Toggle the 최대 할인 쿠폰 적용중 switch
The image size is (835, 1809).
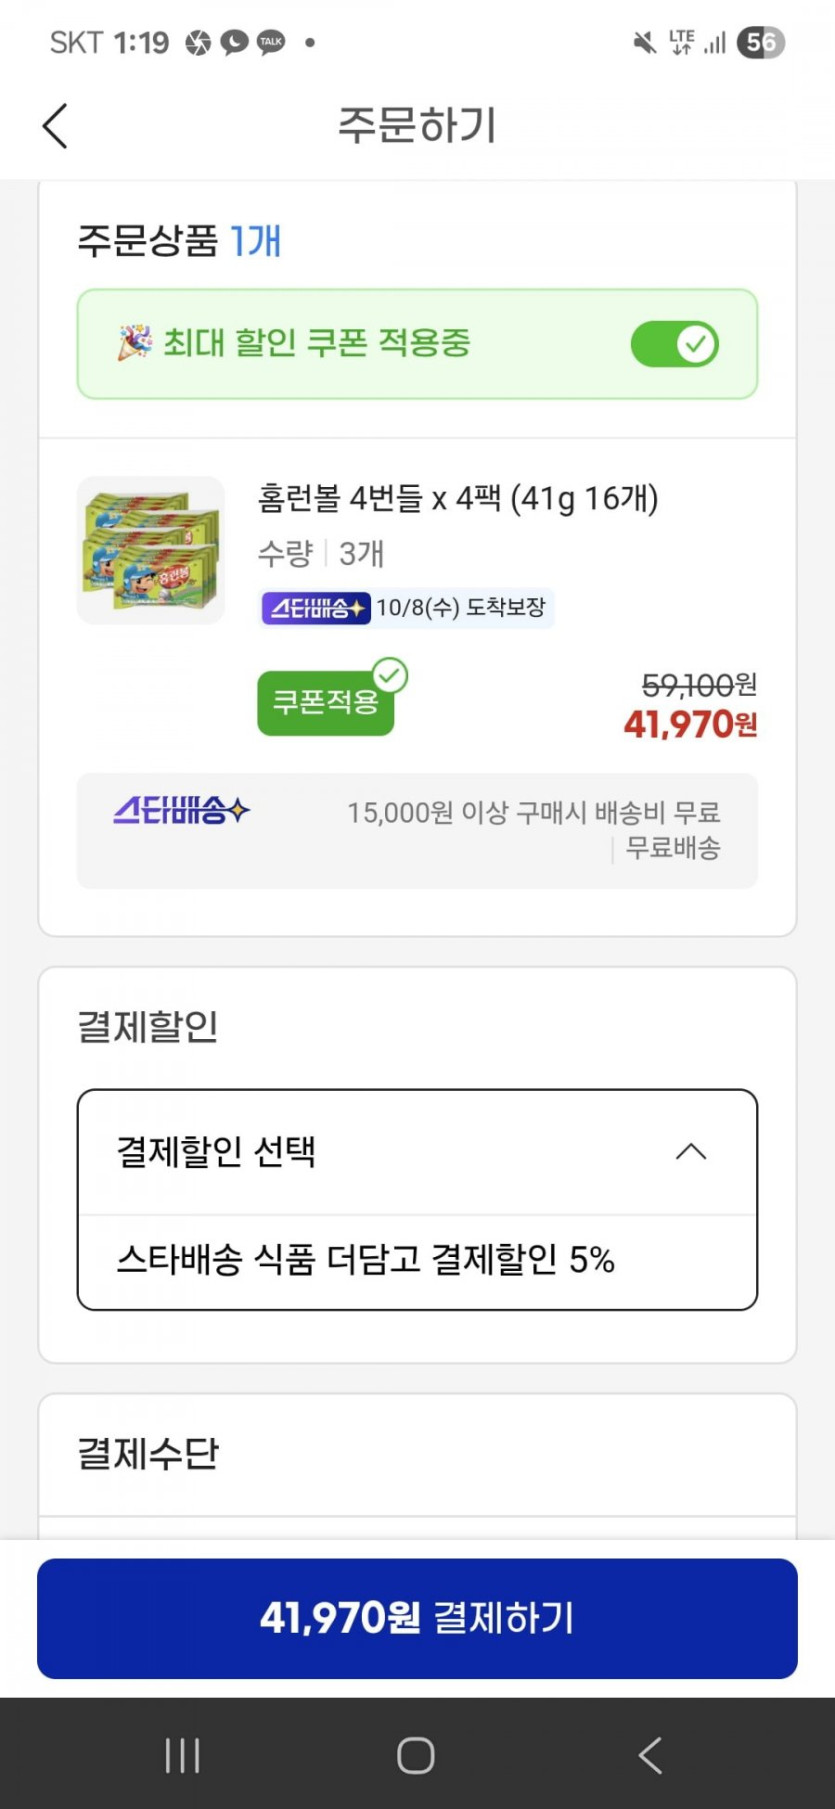point(674,344)
